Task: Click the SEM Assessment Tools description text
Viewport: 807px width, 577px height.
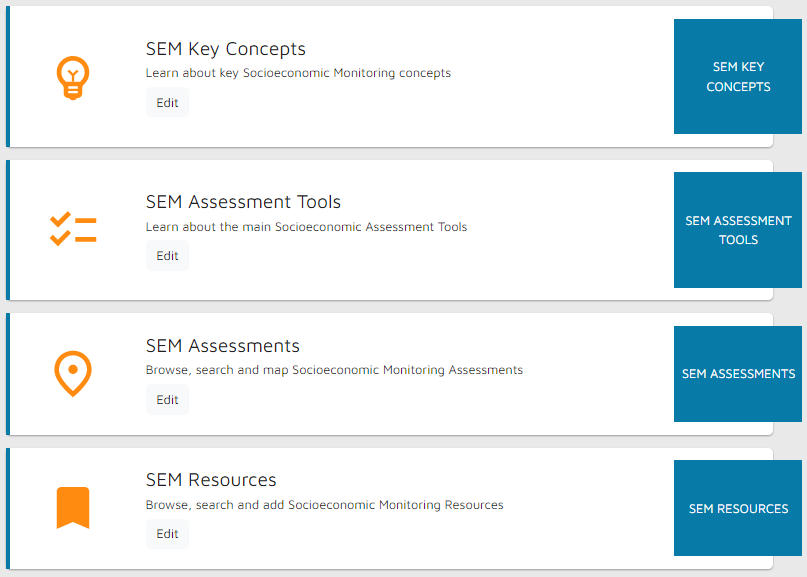Action: coord(306,226)
